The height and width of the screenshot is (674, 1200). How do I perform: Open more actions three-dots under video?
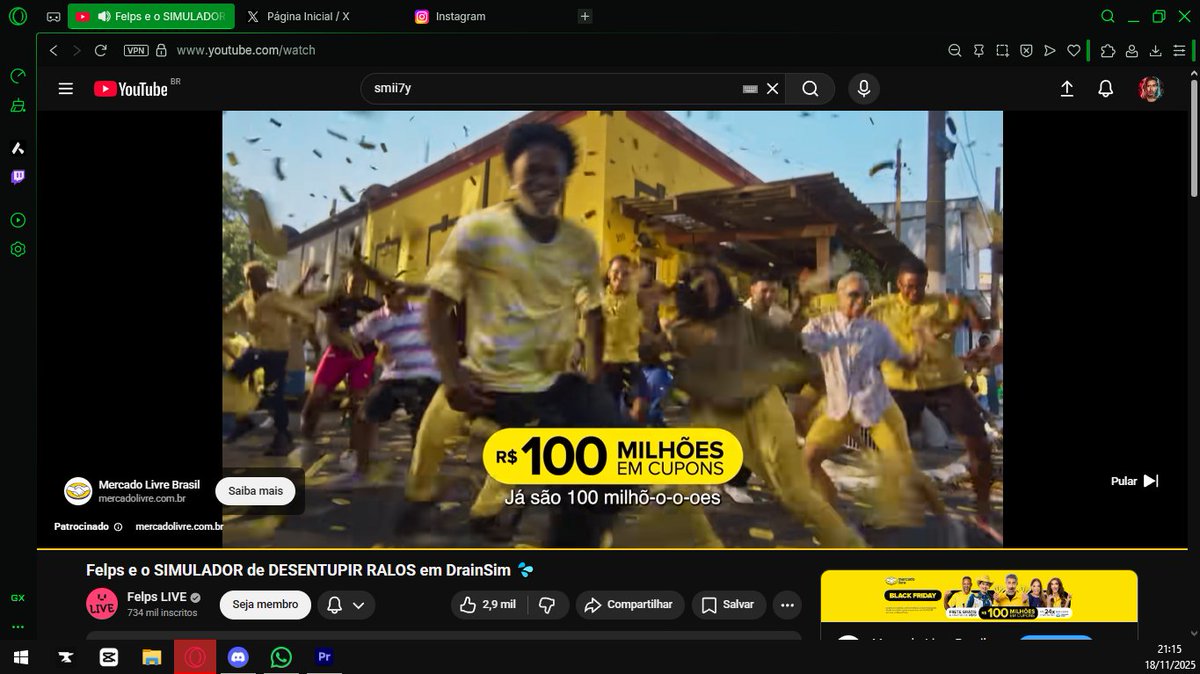788,604
